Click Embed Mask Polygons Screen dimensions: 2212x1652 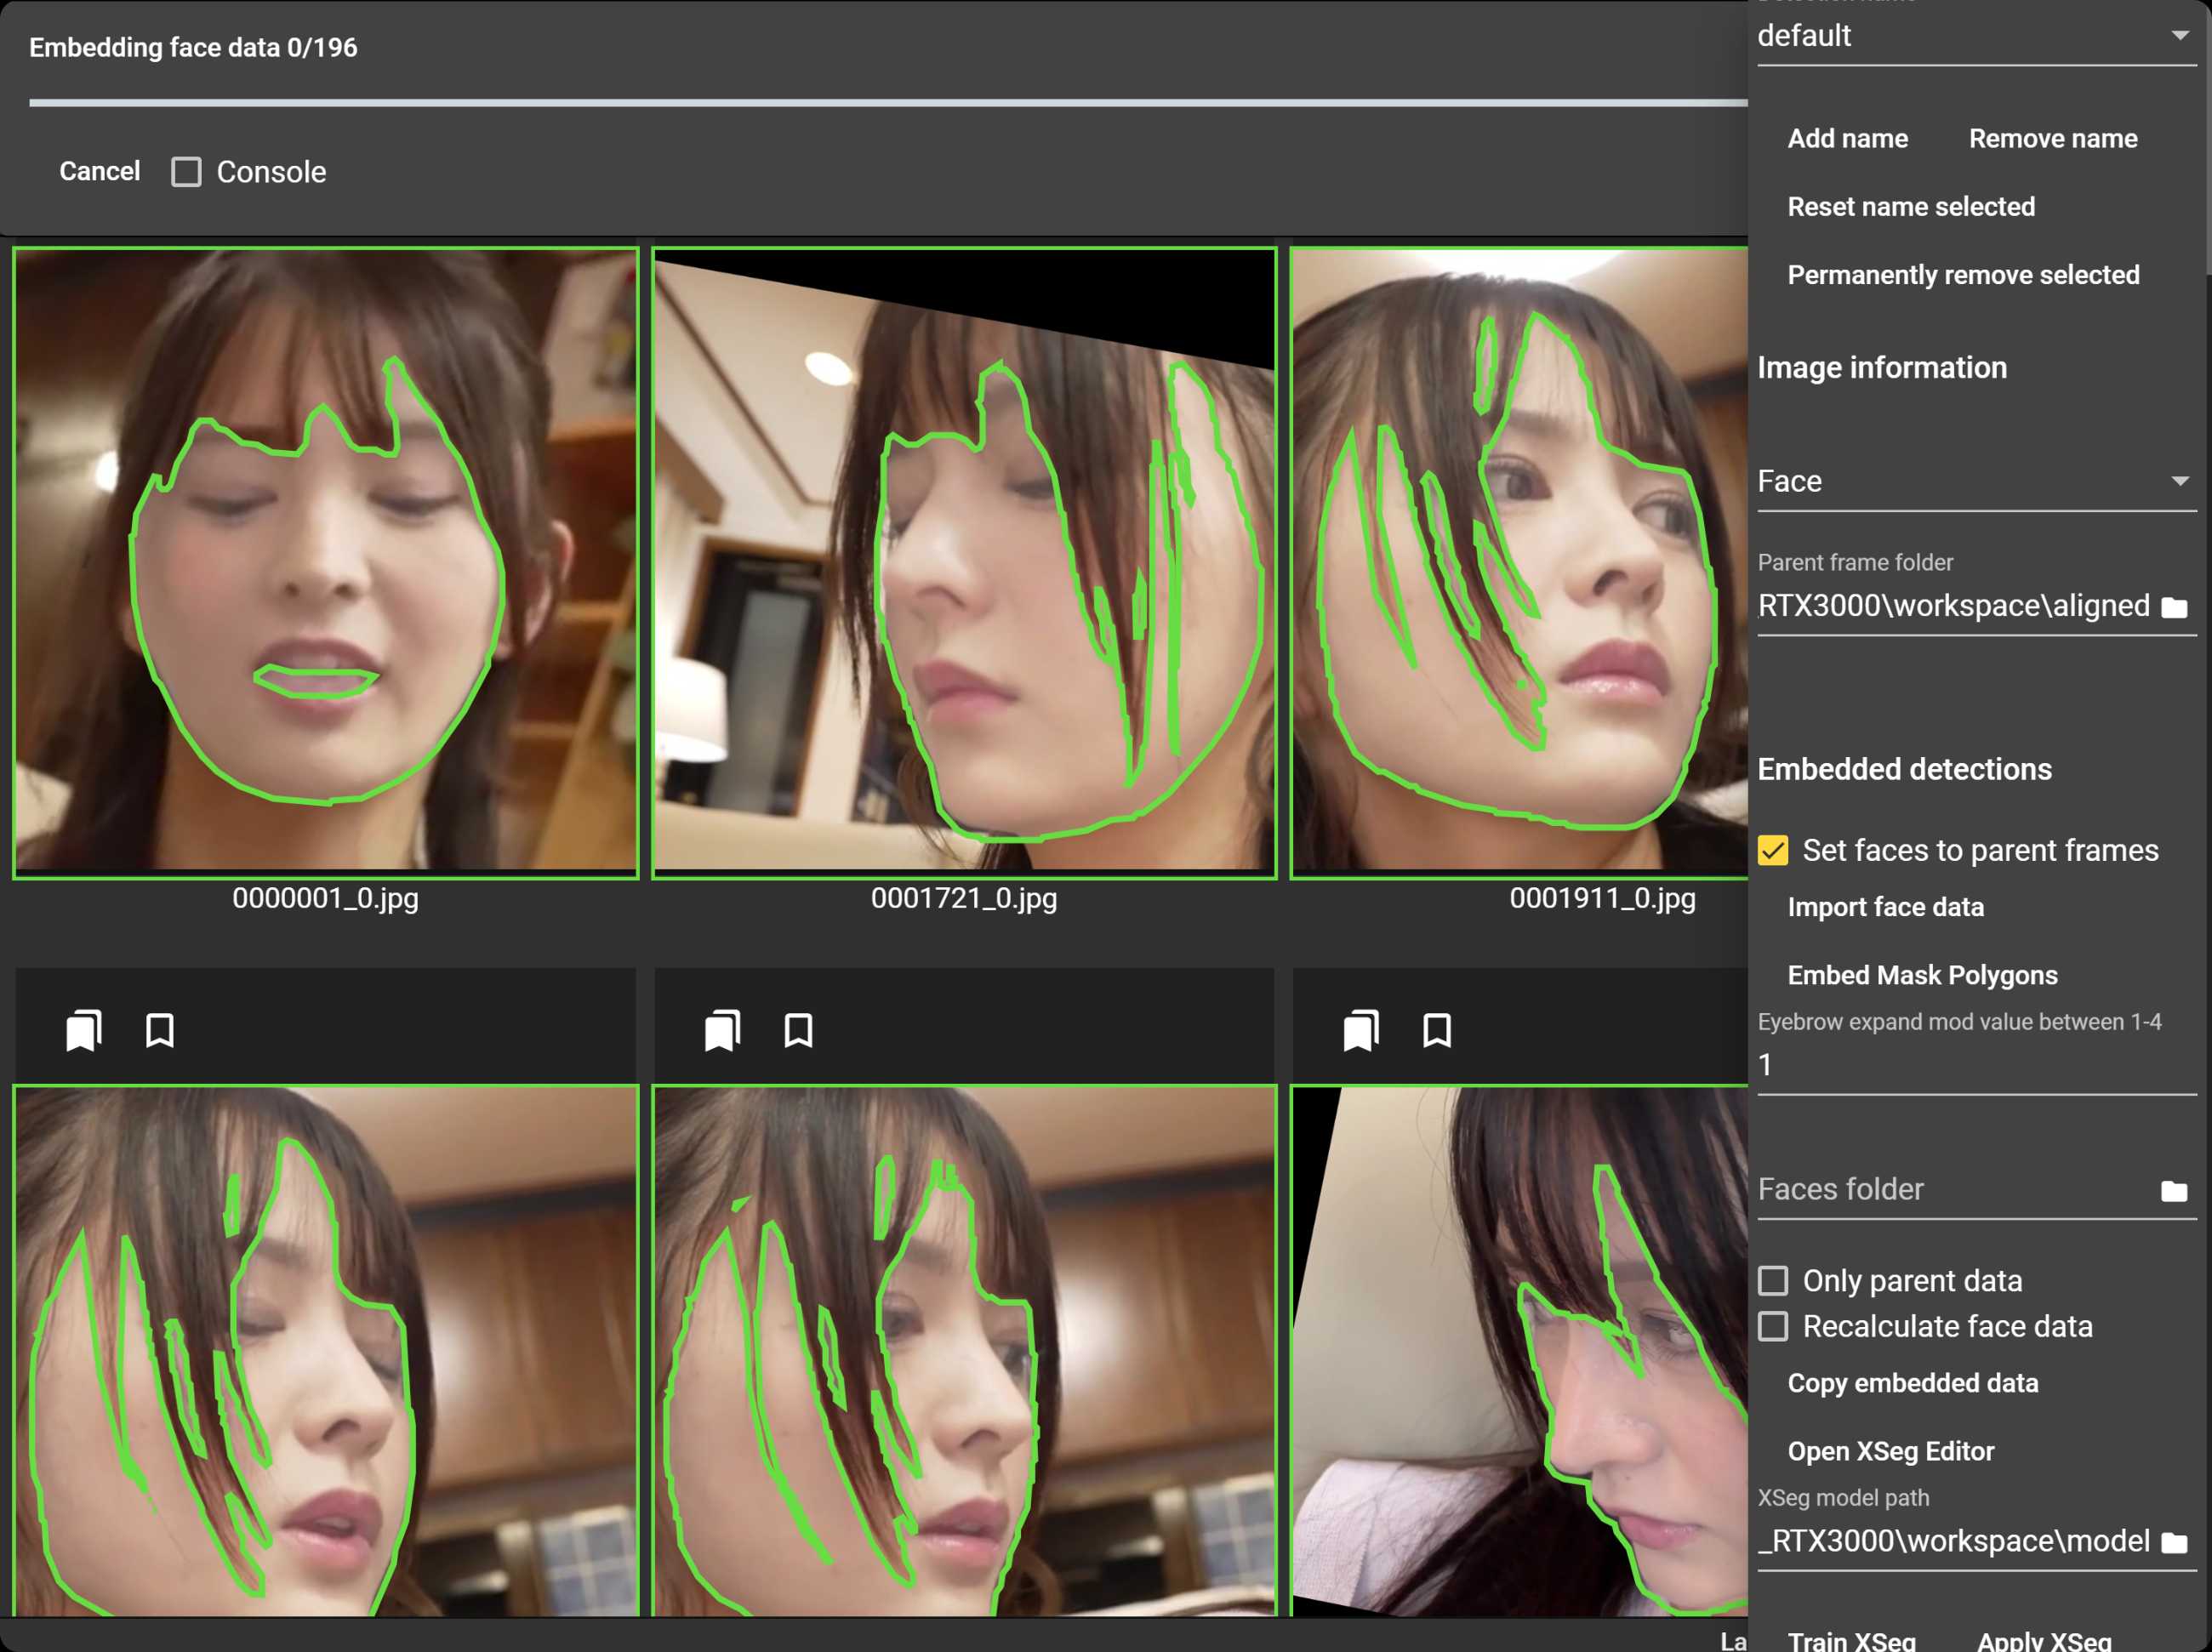[1922, 975]
